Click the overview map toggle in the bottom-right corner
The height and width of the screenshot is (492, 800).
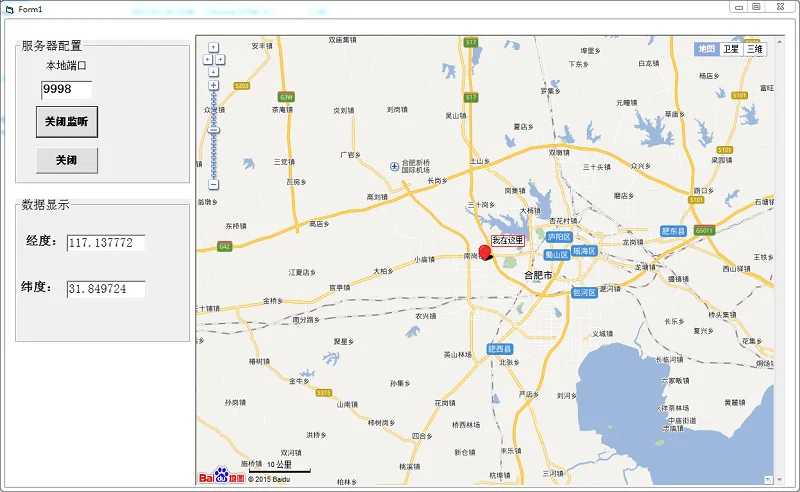(x=768, y=480)
